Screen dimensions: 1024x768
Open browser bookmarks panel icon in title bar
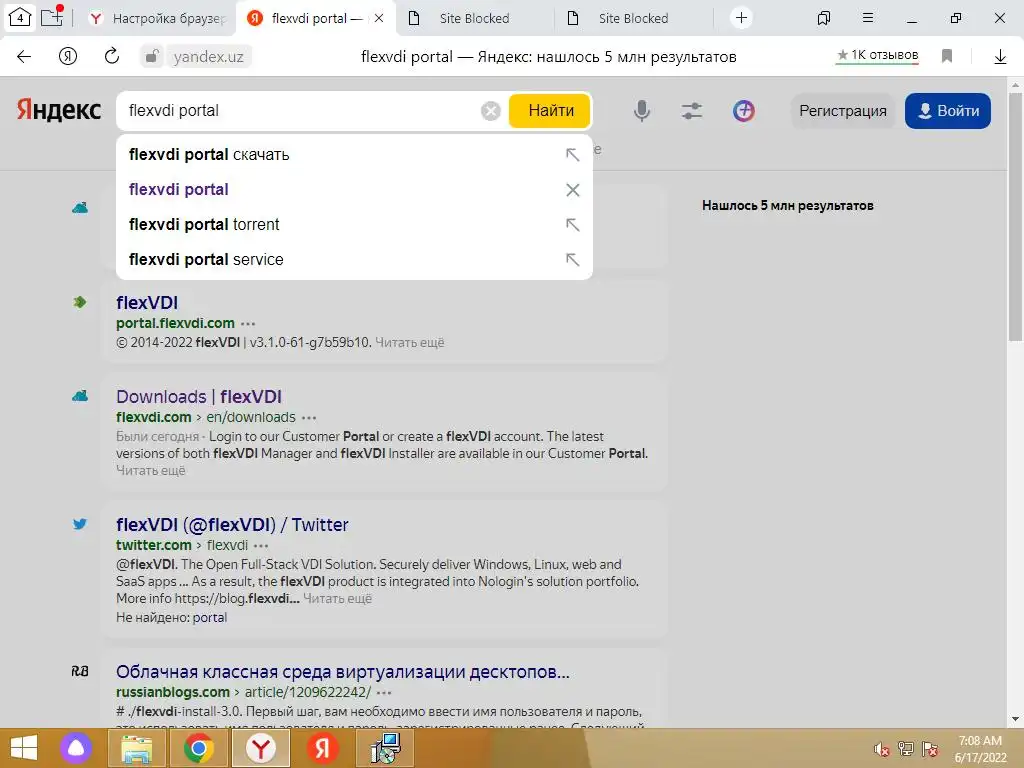pyautogui.click(x=824, y=18)
